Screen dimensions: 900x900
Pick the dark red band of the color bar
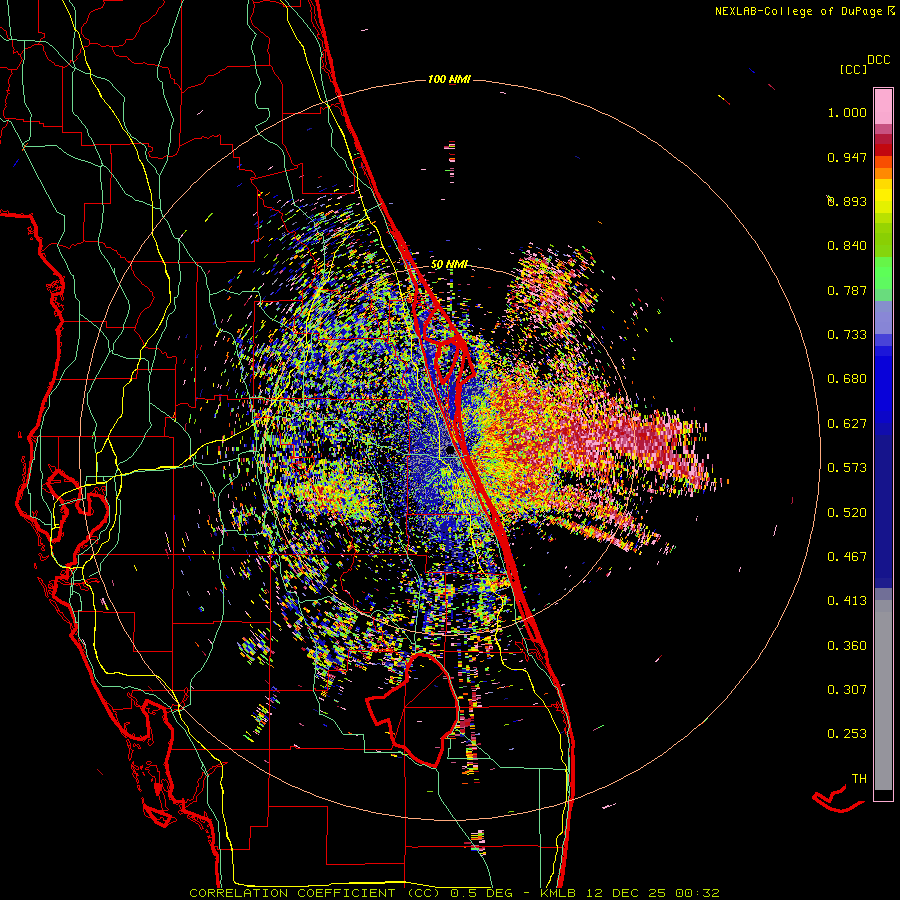pos(883,149)
